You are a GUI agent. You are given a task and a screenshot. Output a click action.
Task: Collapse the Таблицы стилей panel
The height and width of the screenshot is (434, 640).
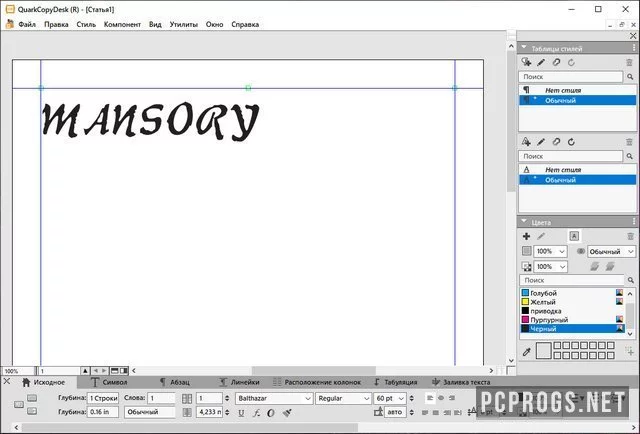click(524, 48)
